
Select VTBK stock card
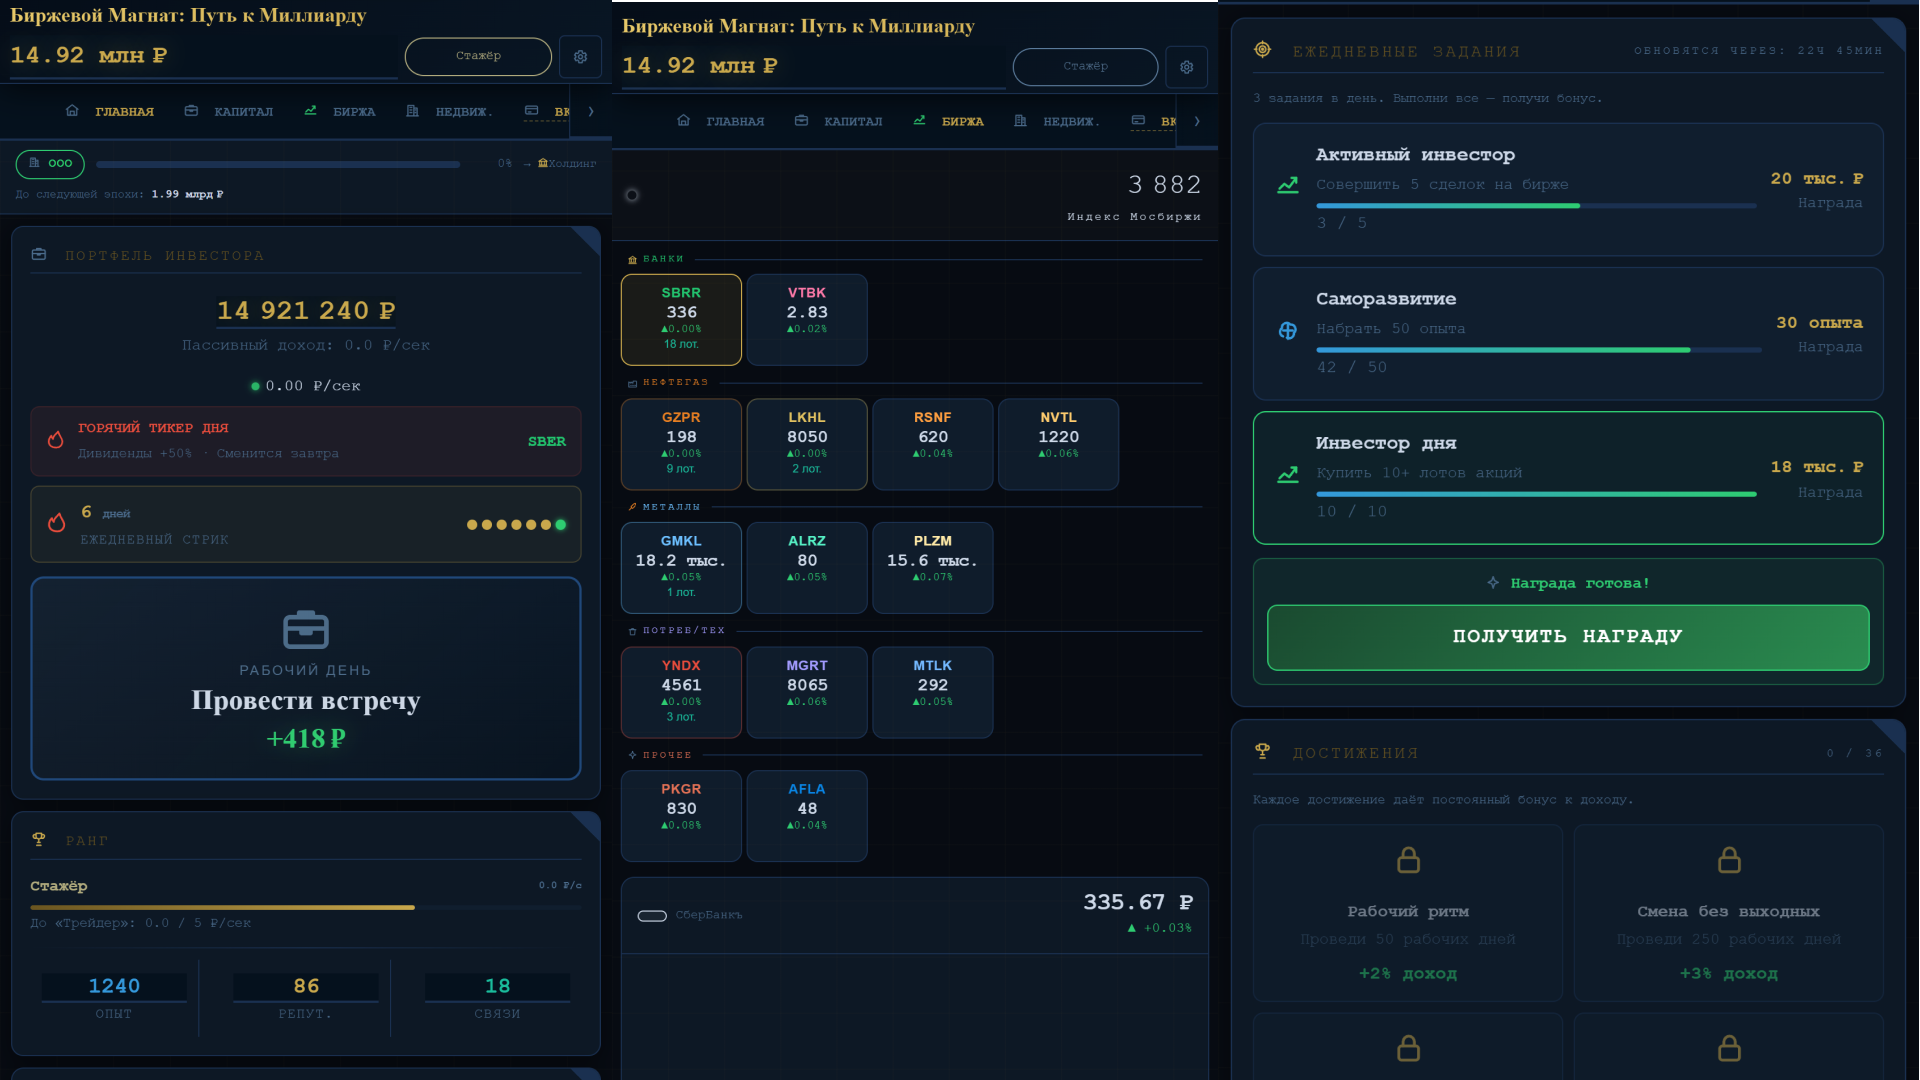point(807,319)
